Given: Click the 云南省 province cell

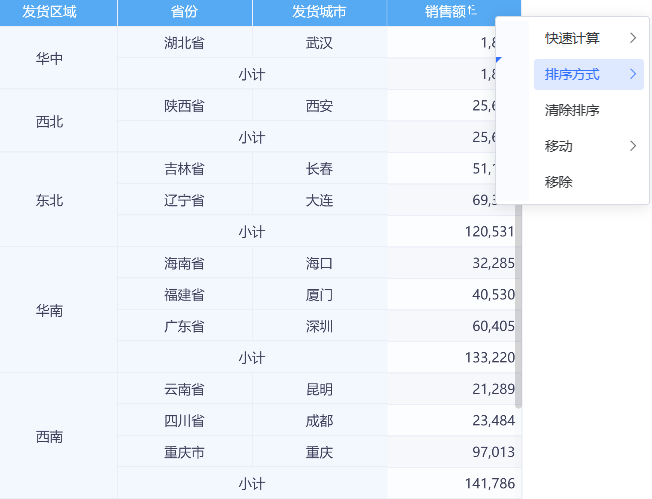Looking at the screenshot, I should 184,389.
